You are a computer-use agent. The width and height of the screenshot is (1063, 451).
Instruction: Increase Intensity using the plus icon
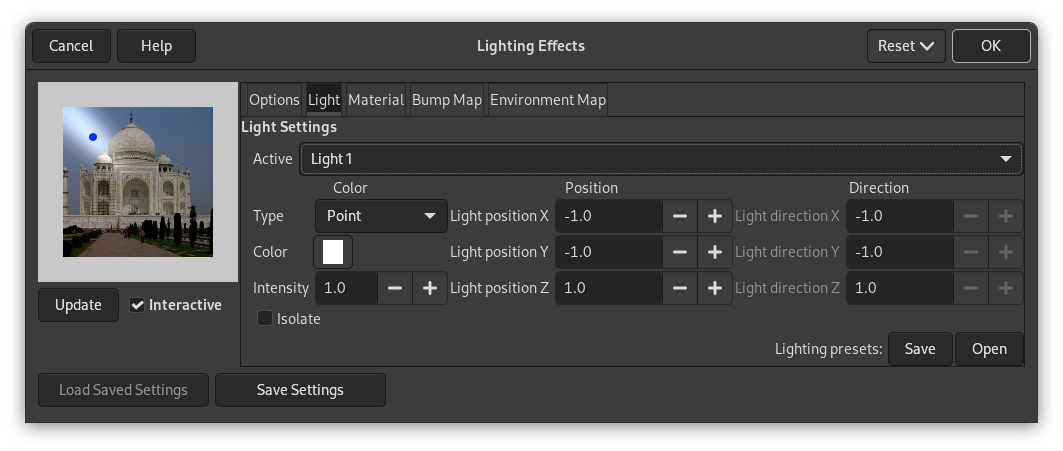(430, 288)
